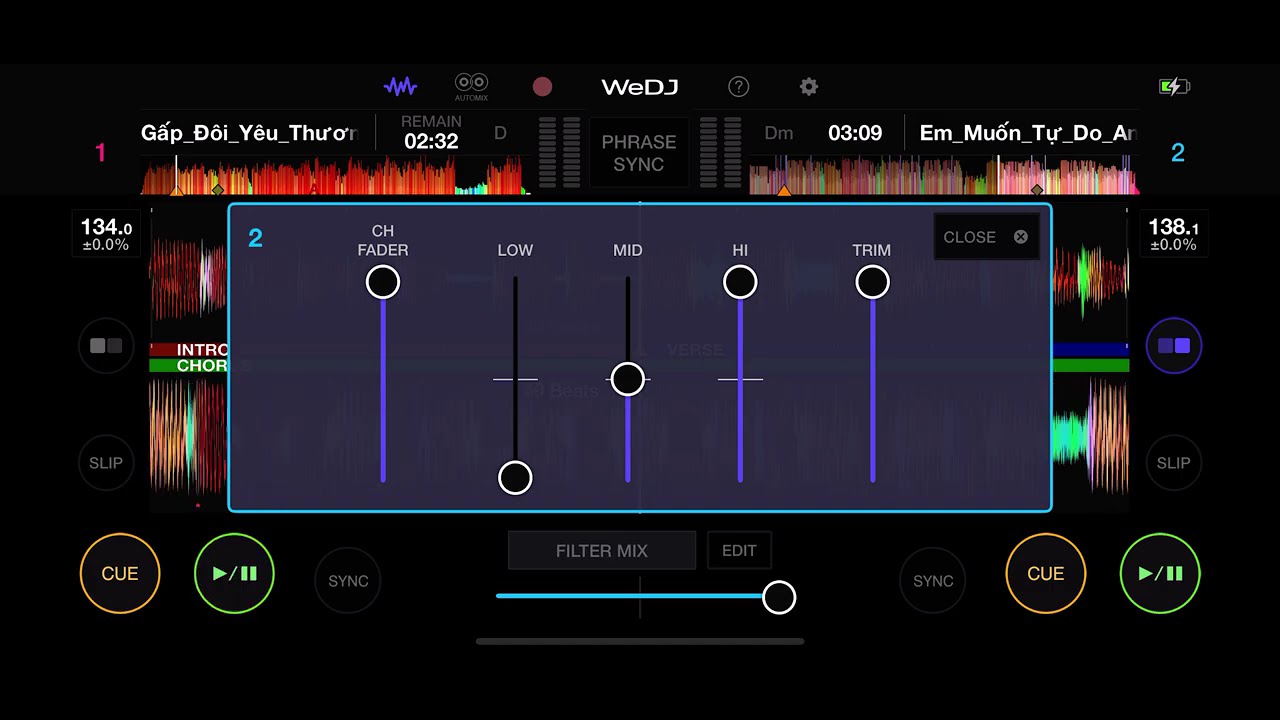This screenshot has height=720, width=1280.
Task: Open settings via gear icon
Action: click(809, 87)
